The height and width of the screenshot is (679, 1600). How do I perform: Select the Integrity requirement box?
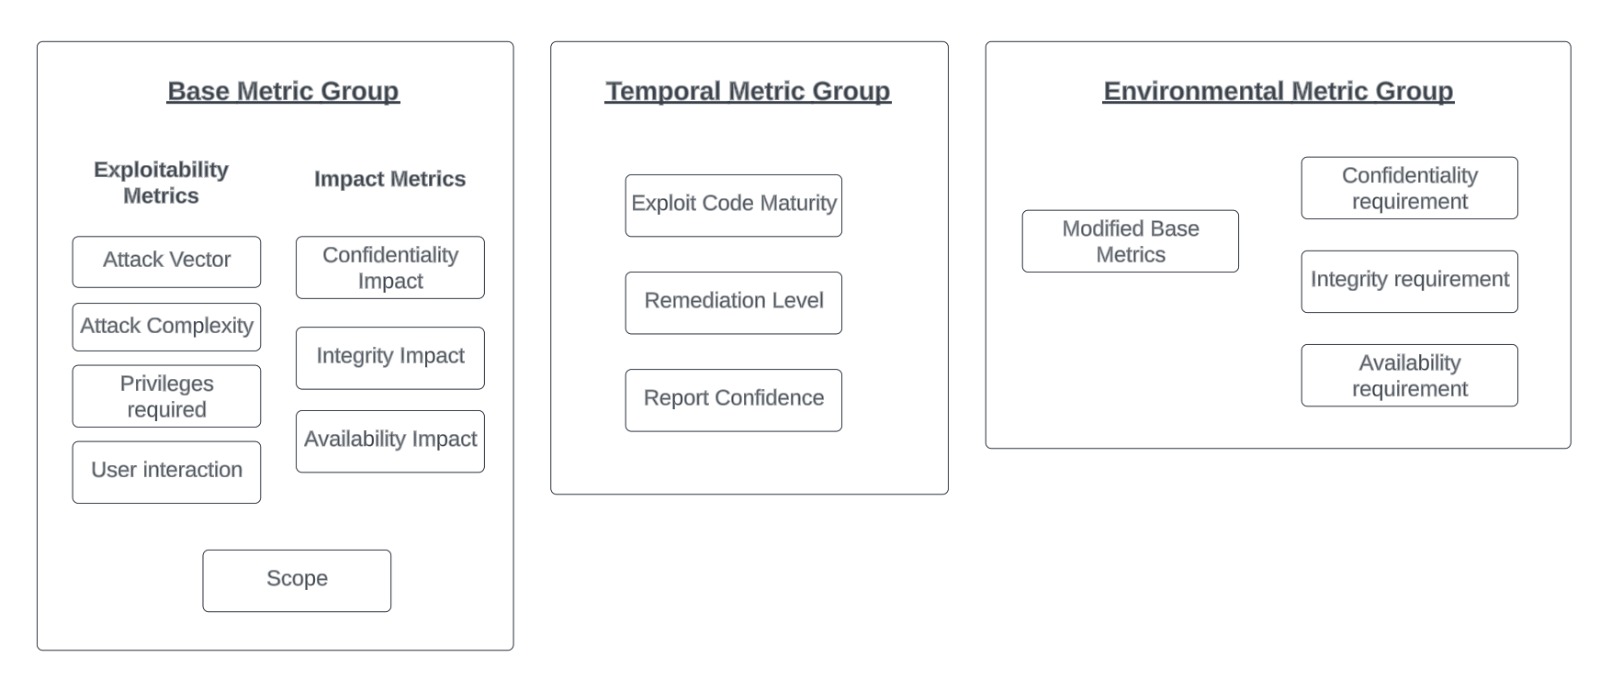(1409, 281)
